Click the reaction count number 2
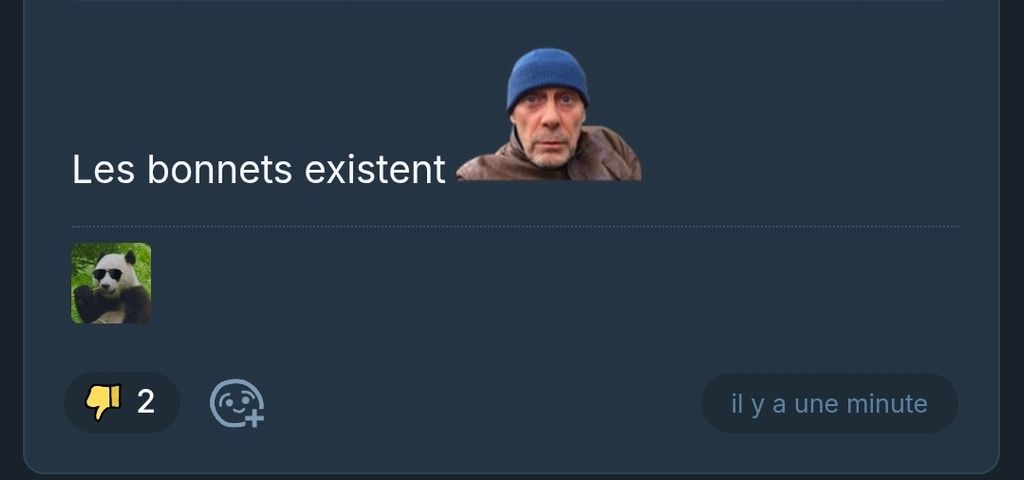 [146, 402]
